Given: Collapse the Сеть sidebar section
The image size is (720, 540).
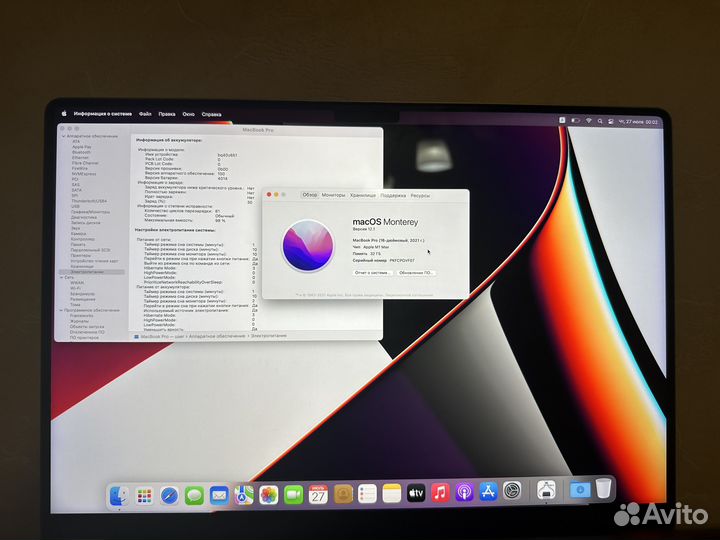Looking at the screenshot, I should [x=62, y=277].
